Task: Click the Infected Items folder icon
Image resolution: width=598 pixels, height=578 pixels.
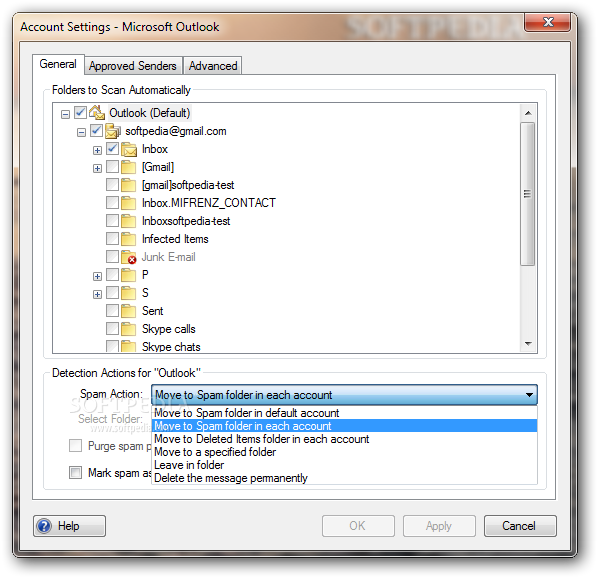Action: pyautogui.click(x=129, y=239)
